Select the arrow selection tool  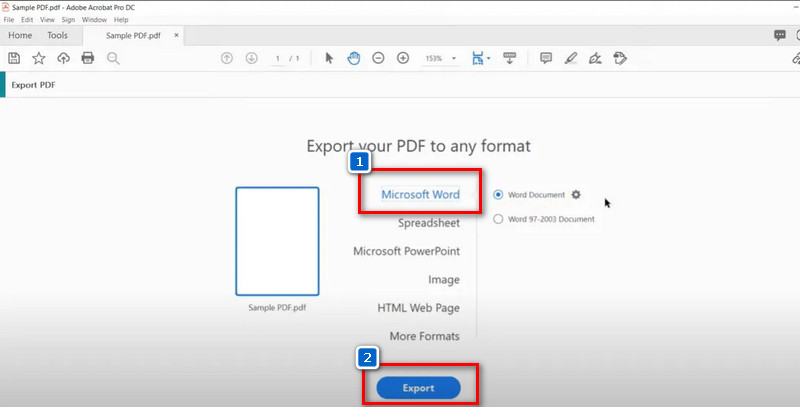click(329, 58)
